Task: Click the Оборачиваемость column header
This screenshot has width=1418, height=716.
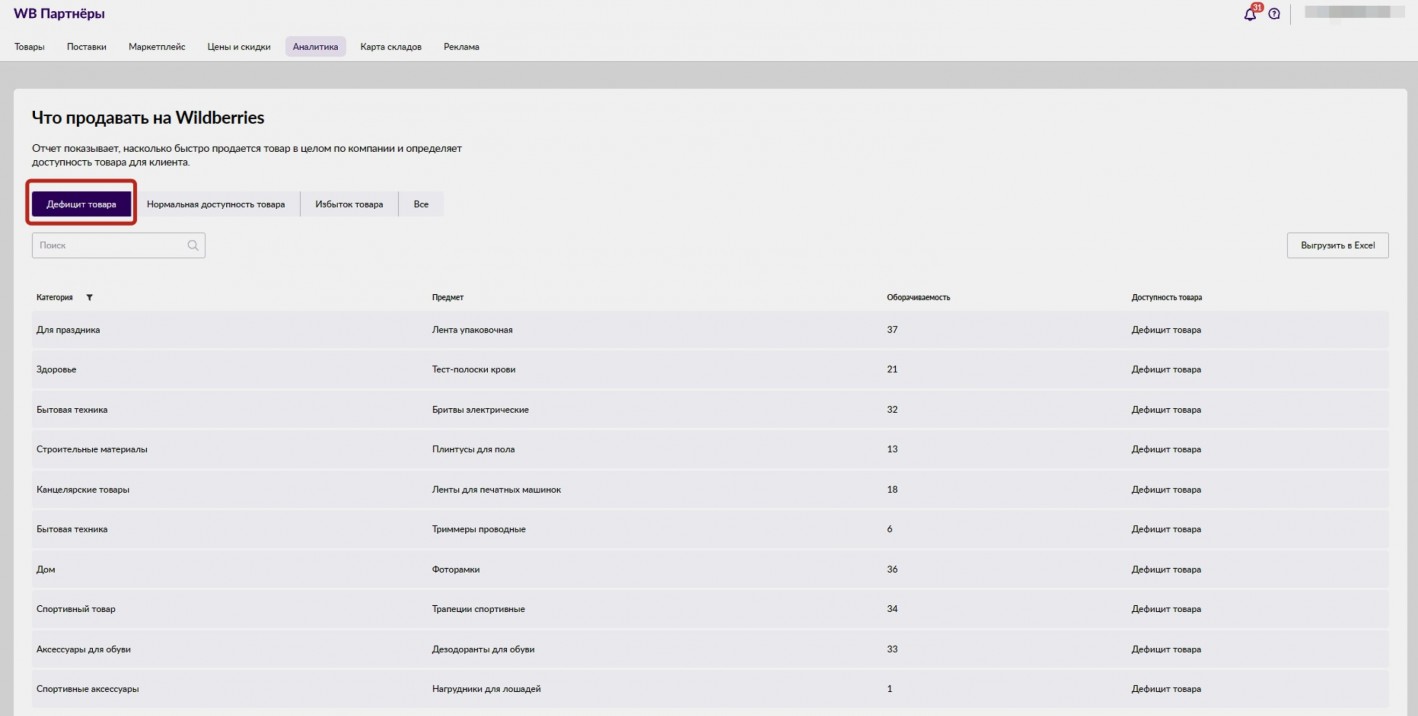Action: pos(918,298)
